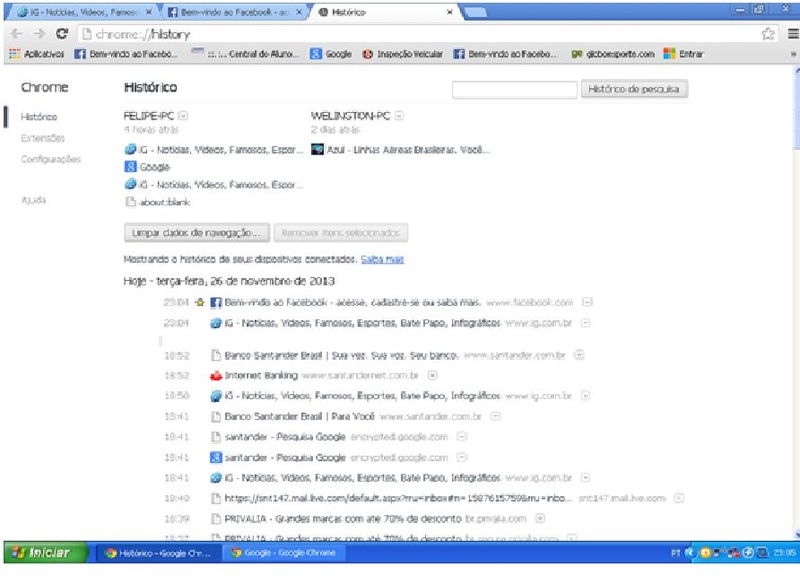Bookmark this page with the star icon
Viewport: 800px width, 576px height.
pyautogui.click(x=768, y=34)
